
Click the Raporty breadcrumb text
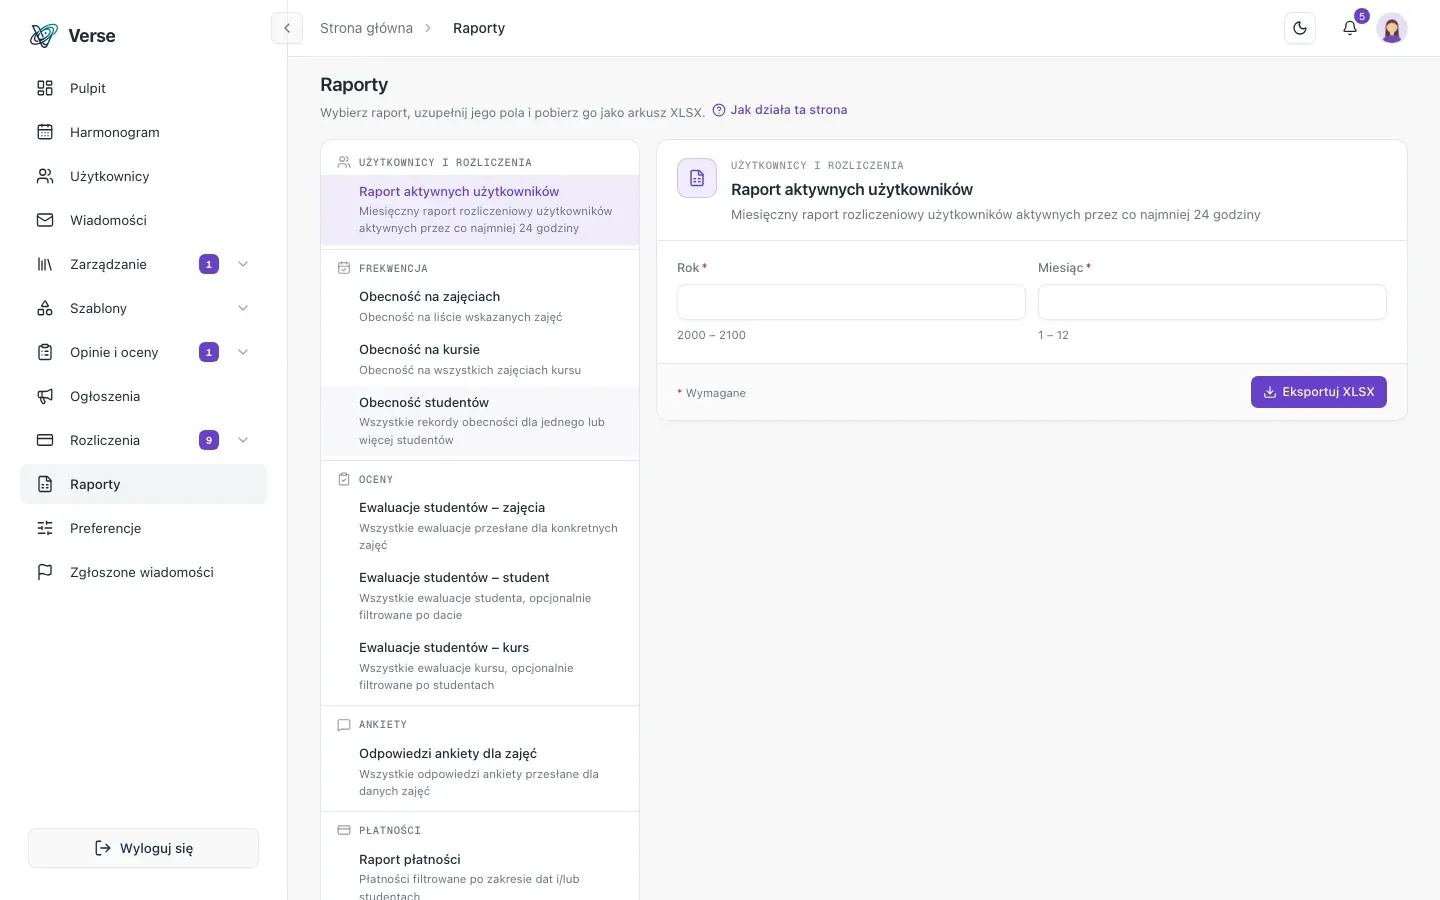pyautogui.click(x=479, y=28)
